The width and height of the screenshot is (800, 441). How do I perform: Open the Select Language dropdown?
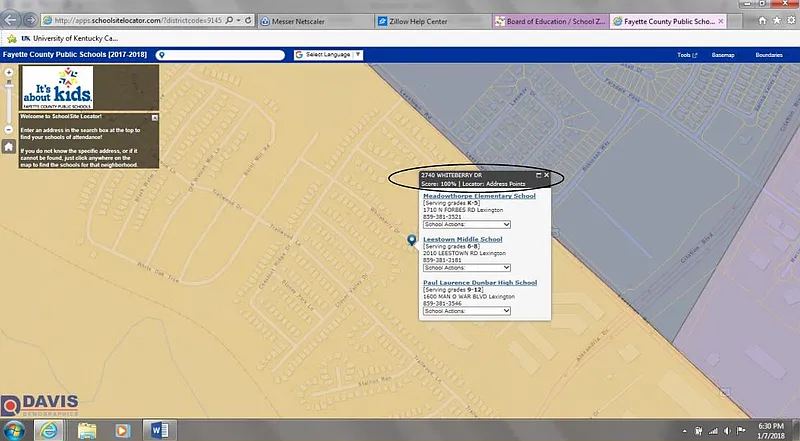[x=329, y=55]
